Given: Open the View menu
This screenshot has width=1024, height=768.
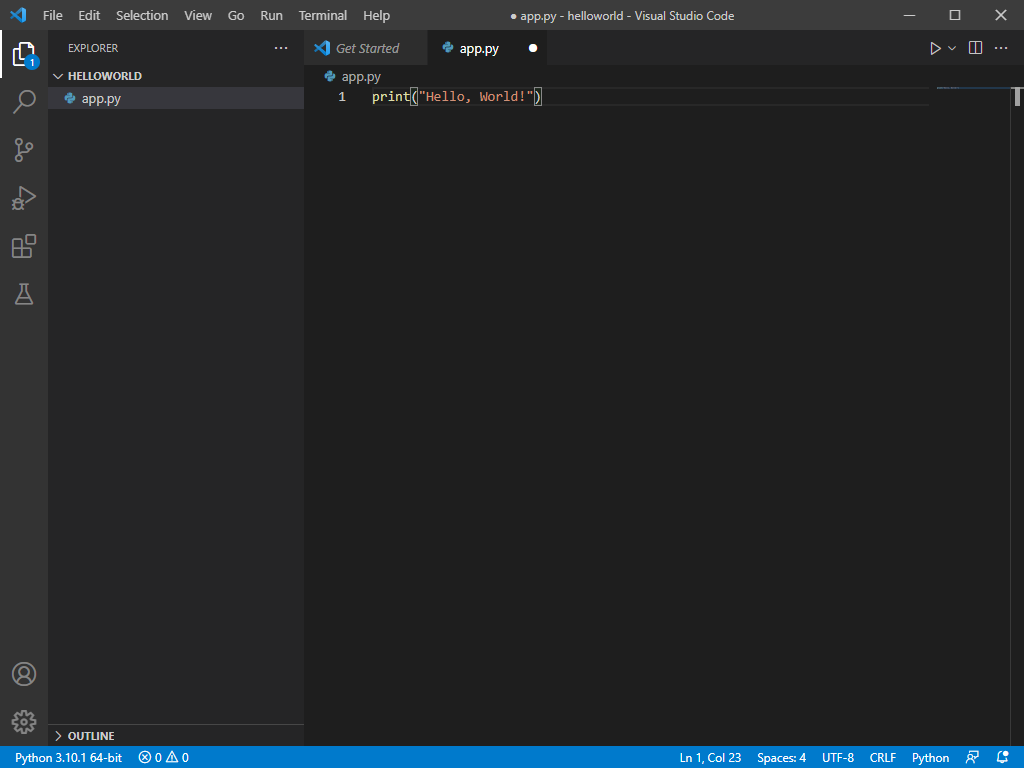Looking at the screenshot, I should [x=198, y=15].
